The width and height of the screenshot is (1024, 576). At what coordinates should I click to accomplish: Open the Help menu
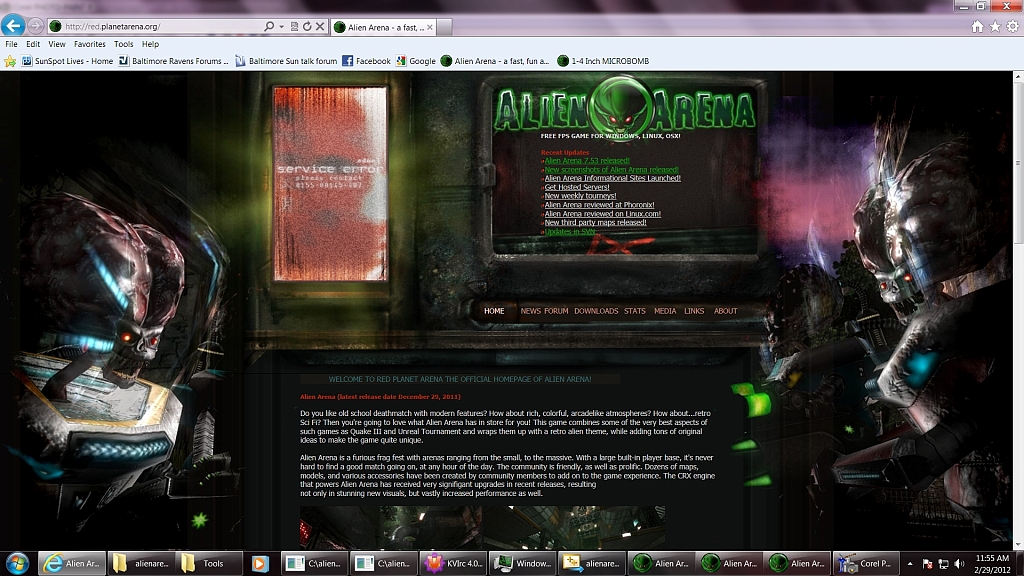[x=150, y=44]
